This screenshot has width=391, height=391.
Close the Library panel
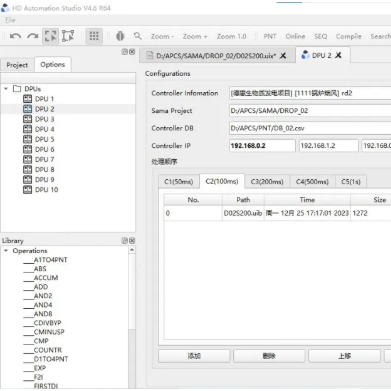pos(132,241)
